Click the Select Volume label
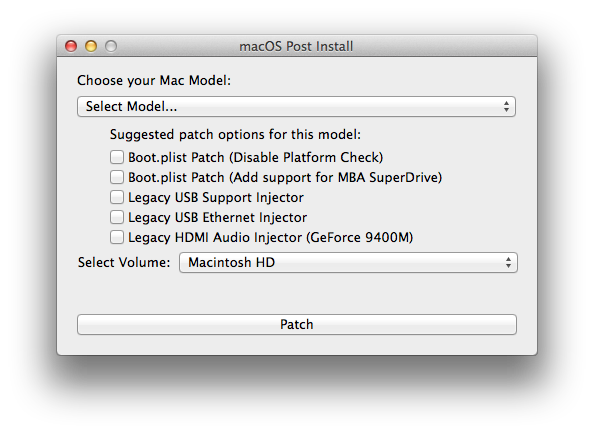Viewport: 594px width, 434px height. coord(124,262)
